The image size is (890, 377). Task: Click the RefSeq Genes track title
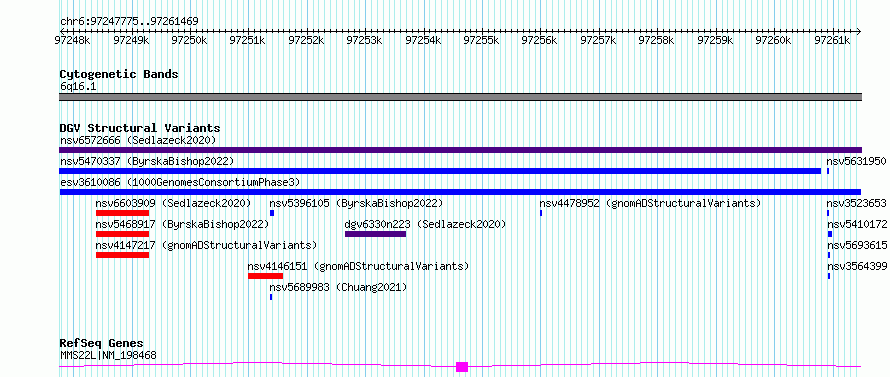102,343
